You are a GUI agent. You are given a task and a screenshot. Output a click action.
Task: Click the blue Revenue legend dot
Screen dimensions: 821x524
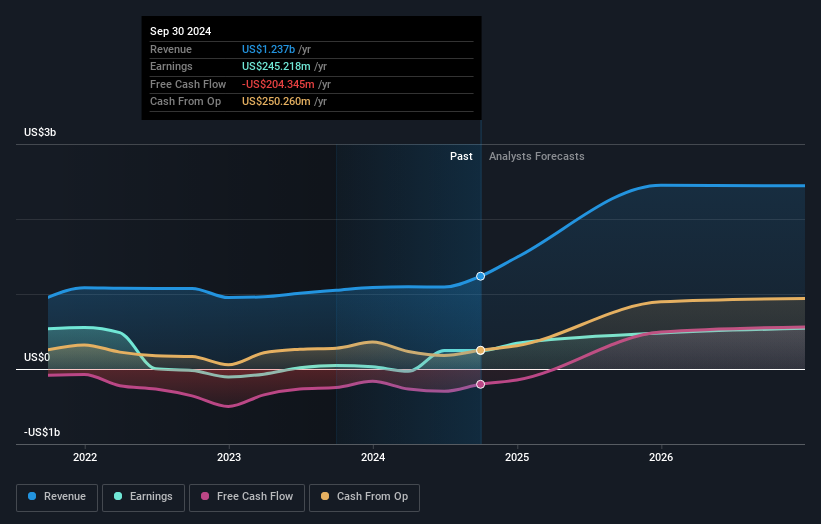point(32,496)
